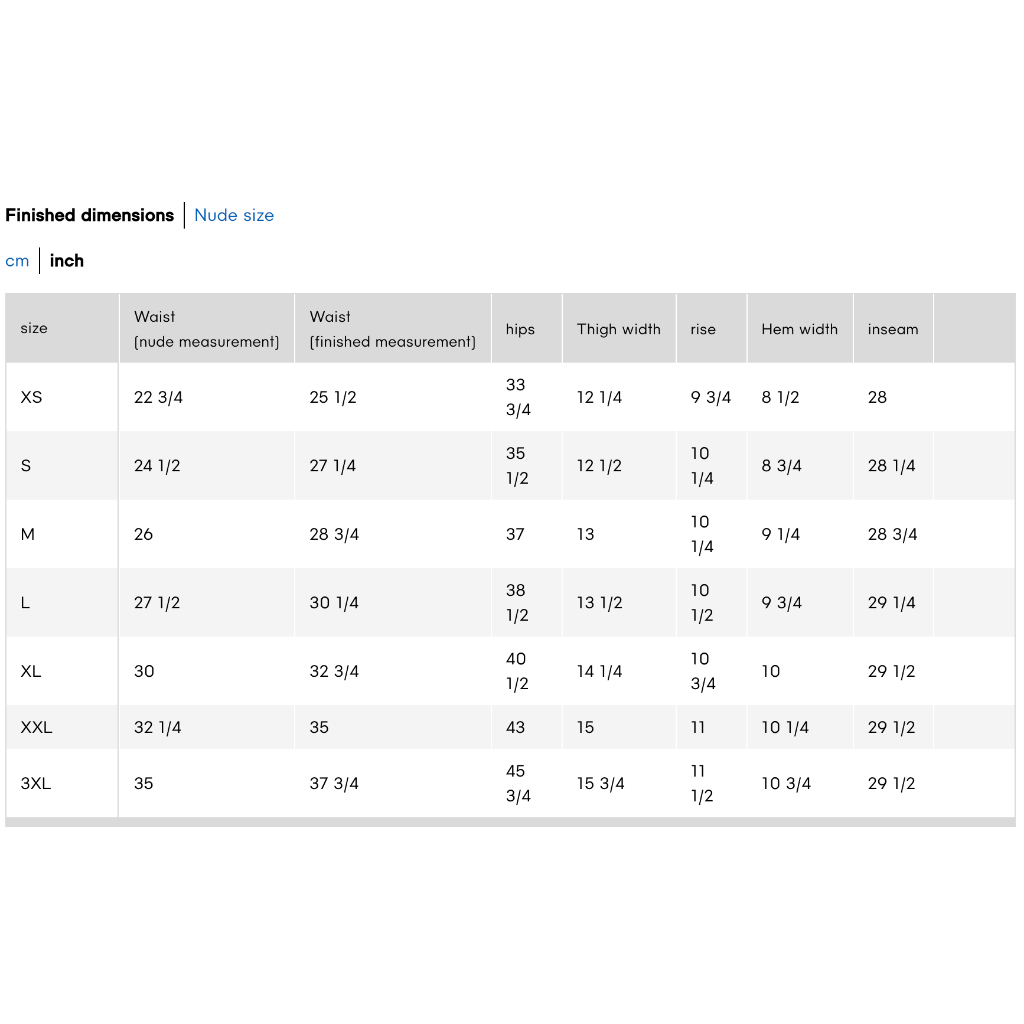This screenshot has width=1024, height=1024.
Task: Select the XL size row label
Action: pos(31,671)
